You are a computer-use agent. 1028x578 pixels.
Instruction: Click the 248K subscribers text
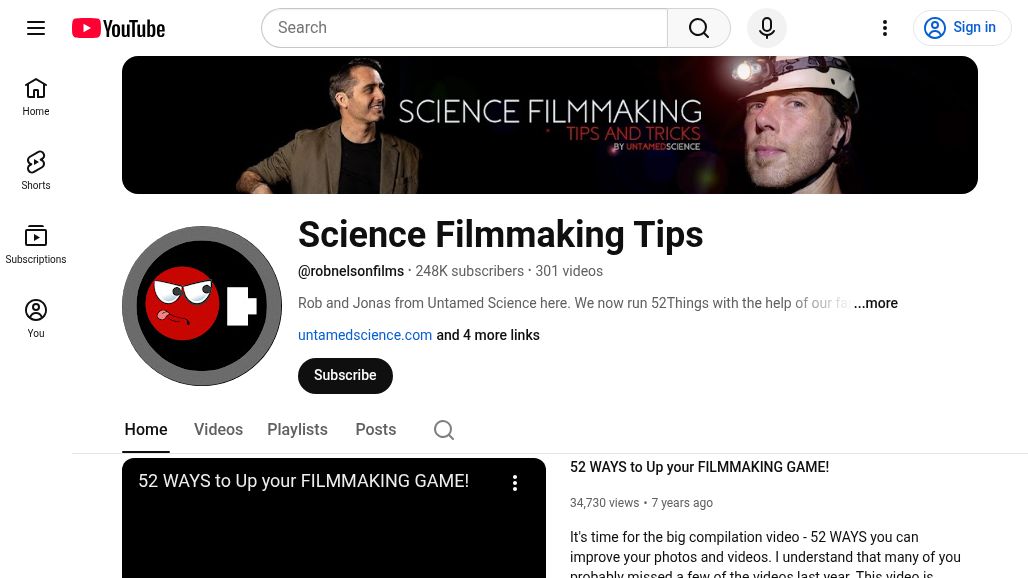[469, 271]
